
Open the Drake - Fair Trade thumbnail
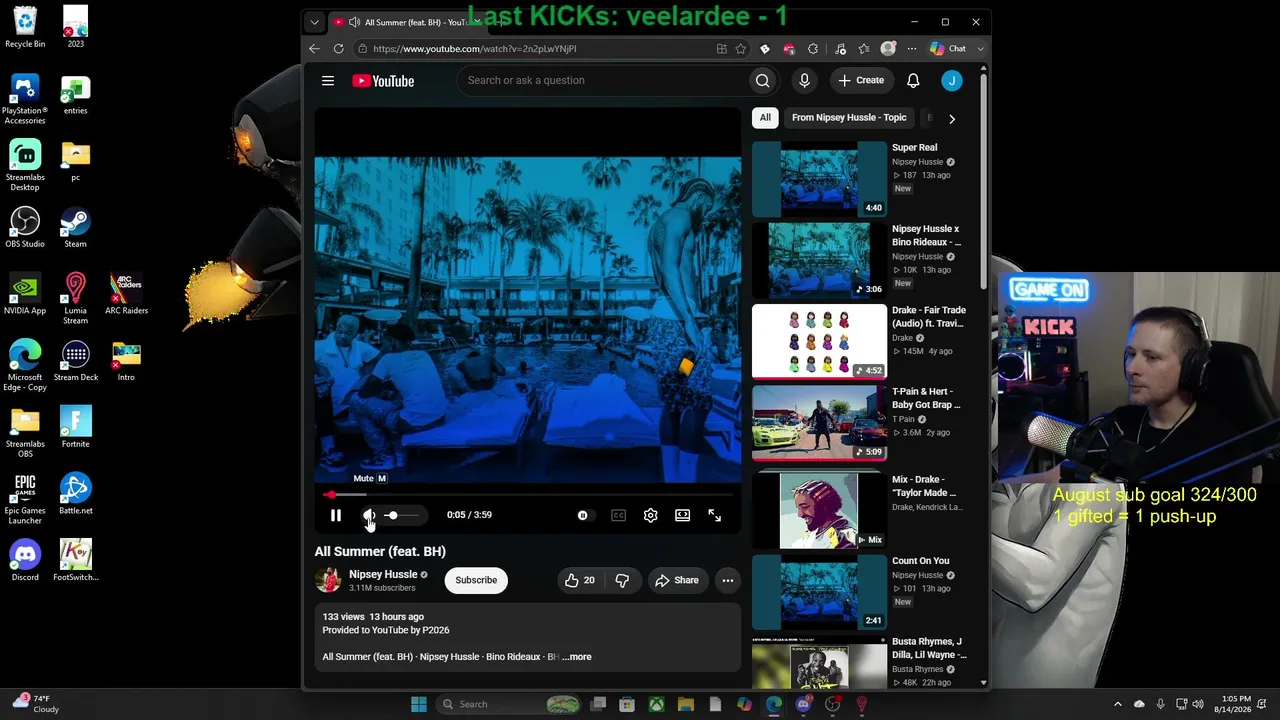[819, 342]
